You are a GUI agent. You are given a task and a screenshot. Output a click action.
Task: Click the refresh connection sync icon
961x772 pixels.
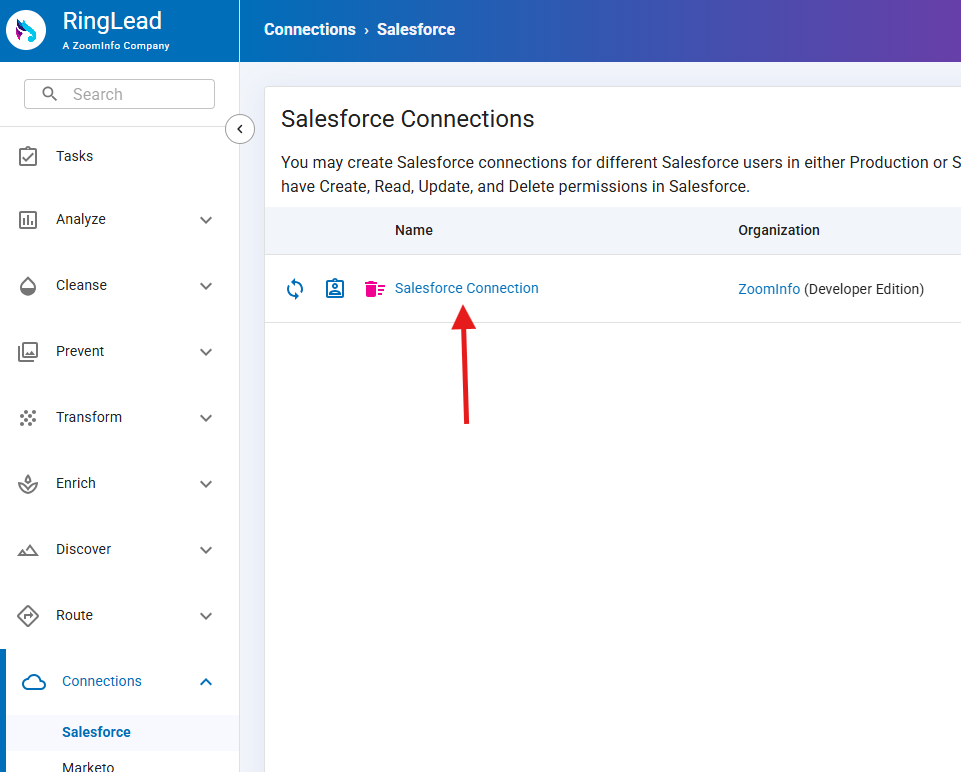click(x=295, y=289)
